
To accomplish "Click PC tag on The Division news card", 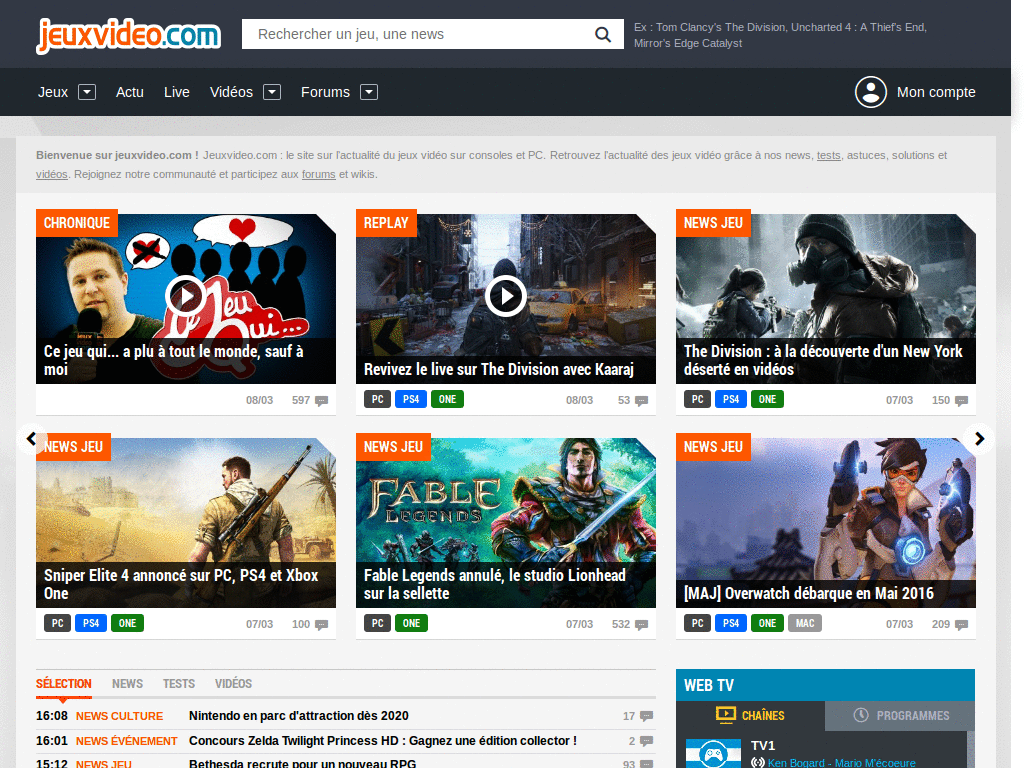I will 697,399.
